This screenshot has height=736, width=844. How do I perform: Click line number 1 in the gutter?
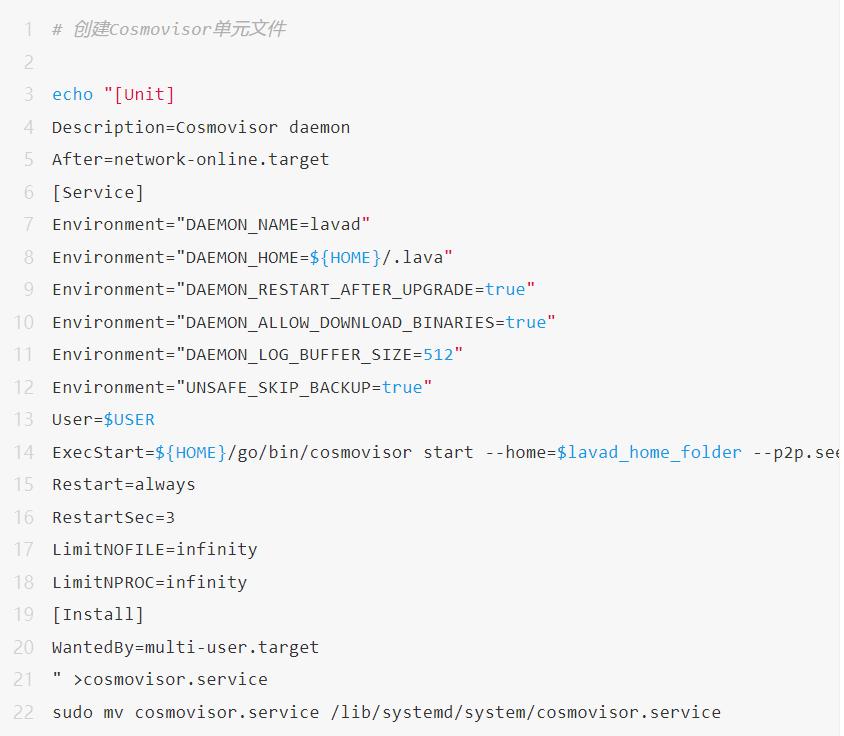pyautogui.click(x=29, y=29)
